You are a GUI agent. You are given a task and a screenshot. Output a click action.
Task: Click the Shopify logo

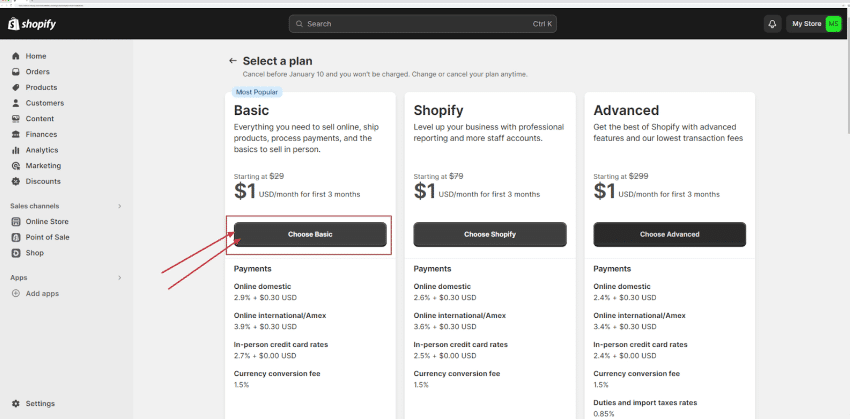click(32, 24)
